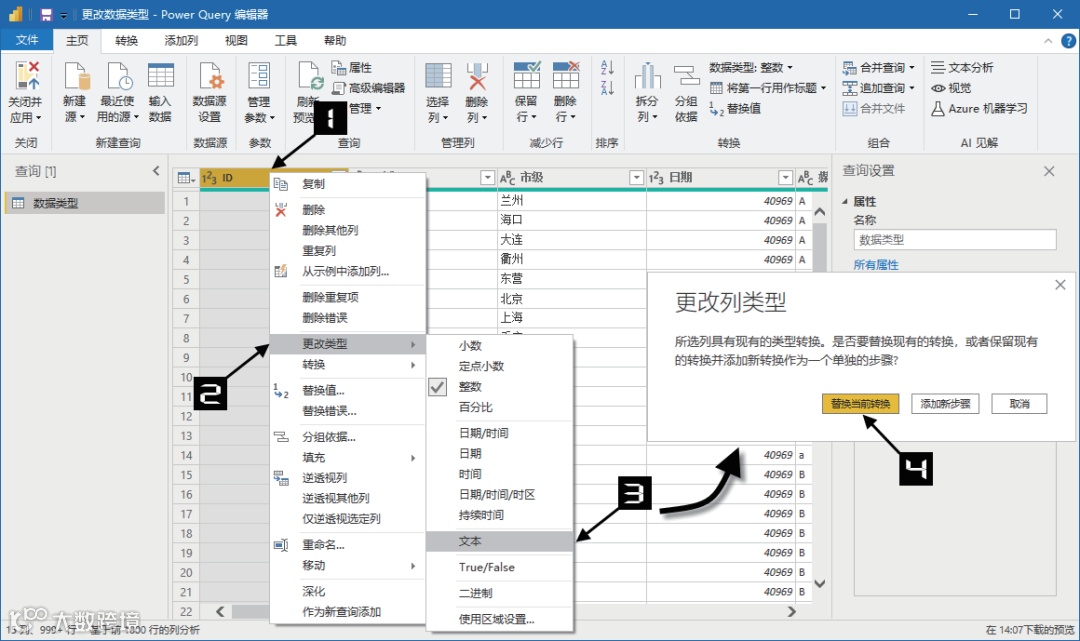The image size is (1080, 641).
Task: Open the 日期 column filter dropdown
Action: 785,178
